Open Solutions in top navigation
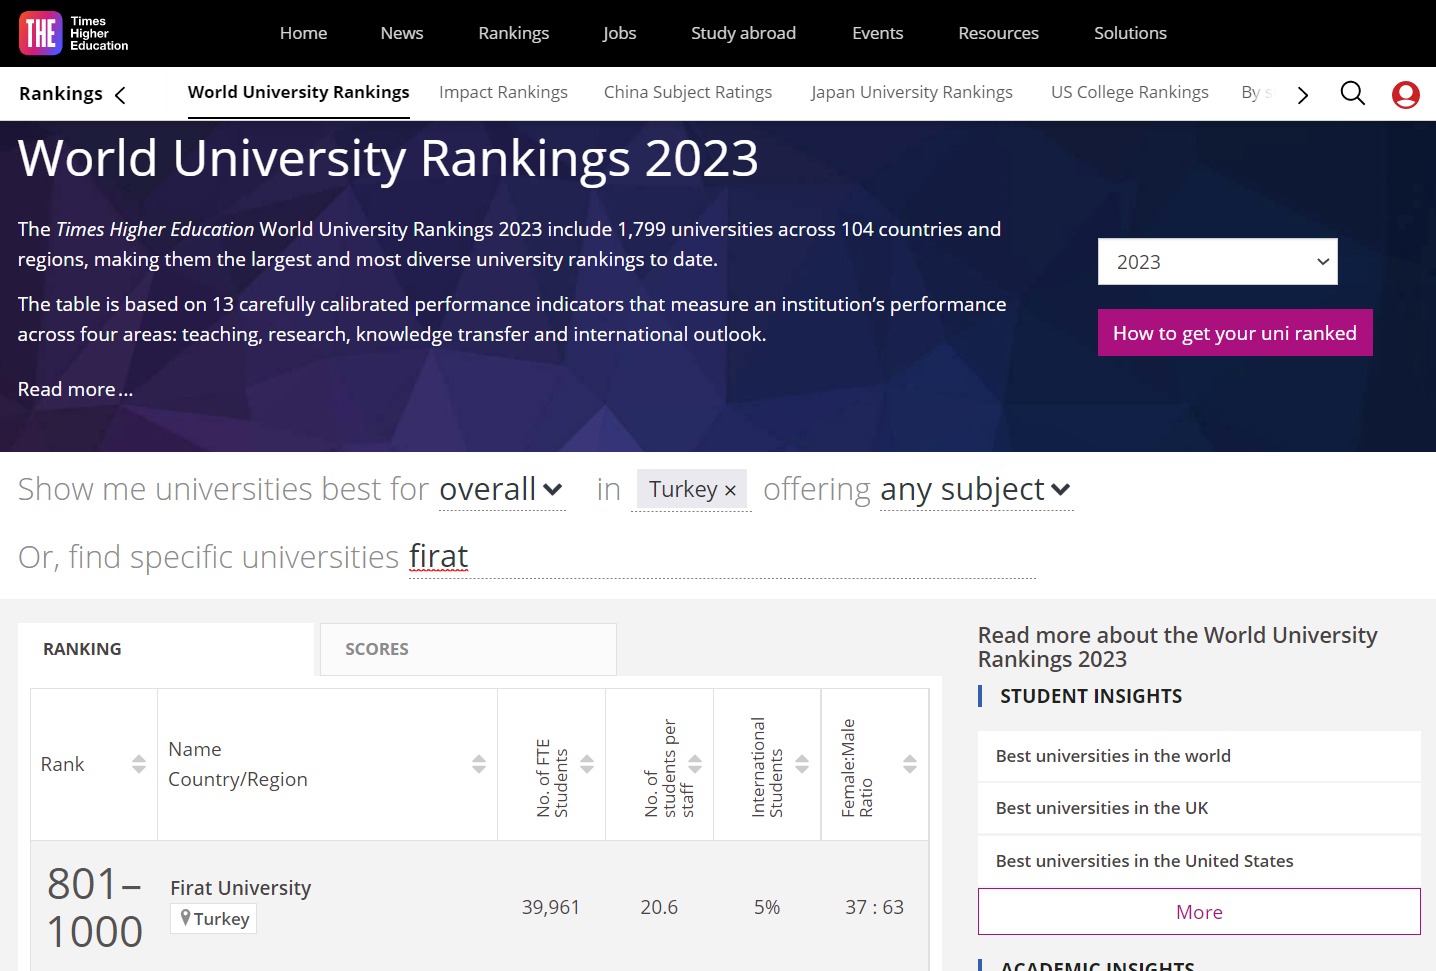1436x971 pixels. point(1130,33)
